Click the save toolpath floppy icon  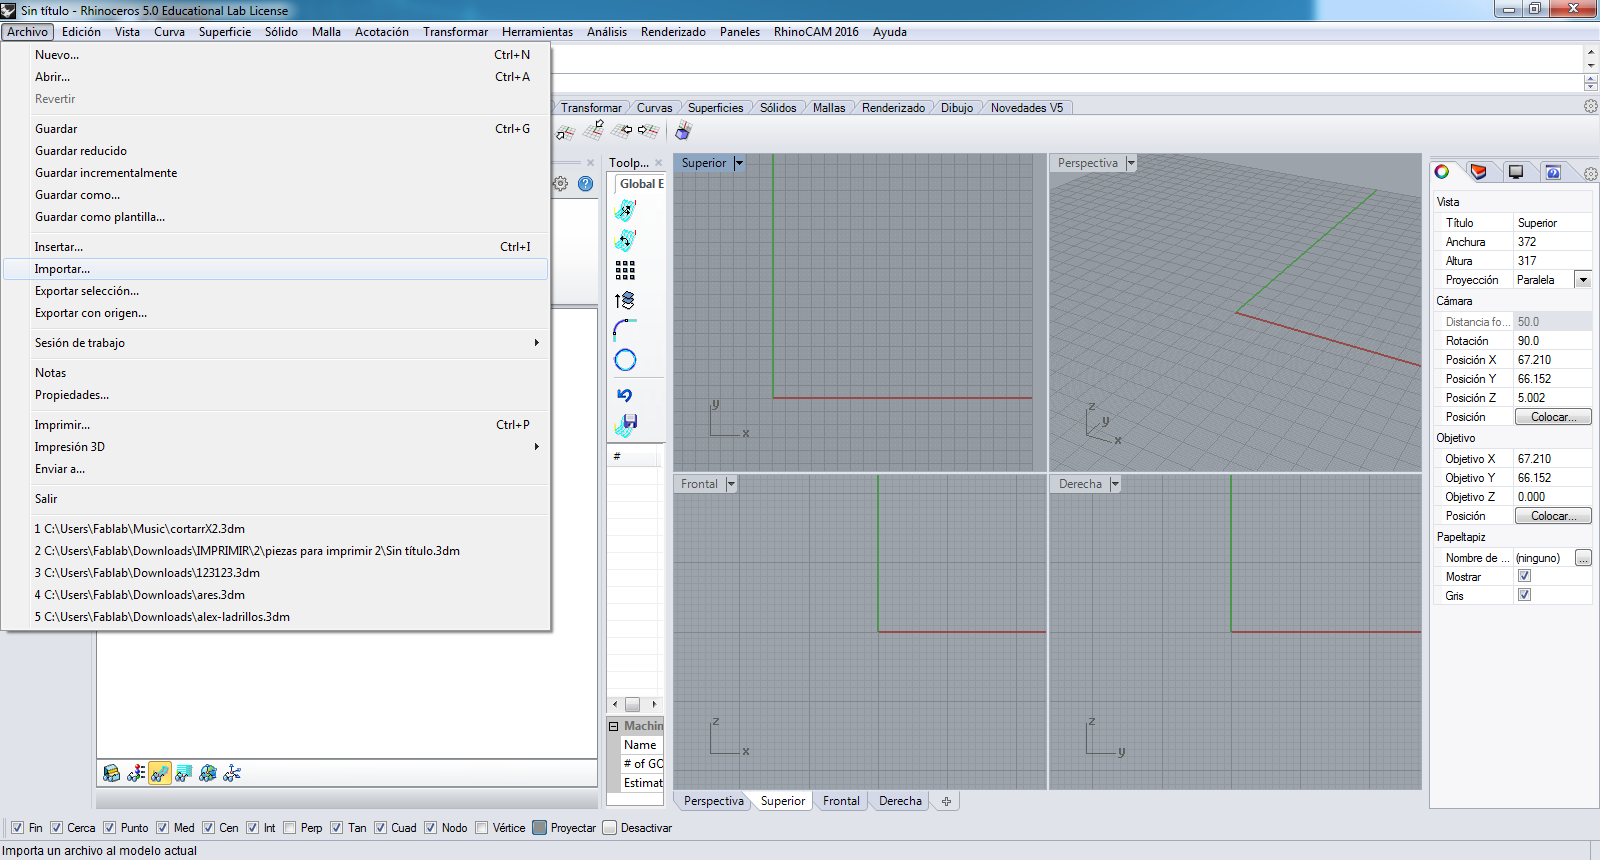pos(625,425)
